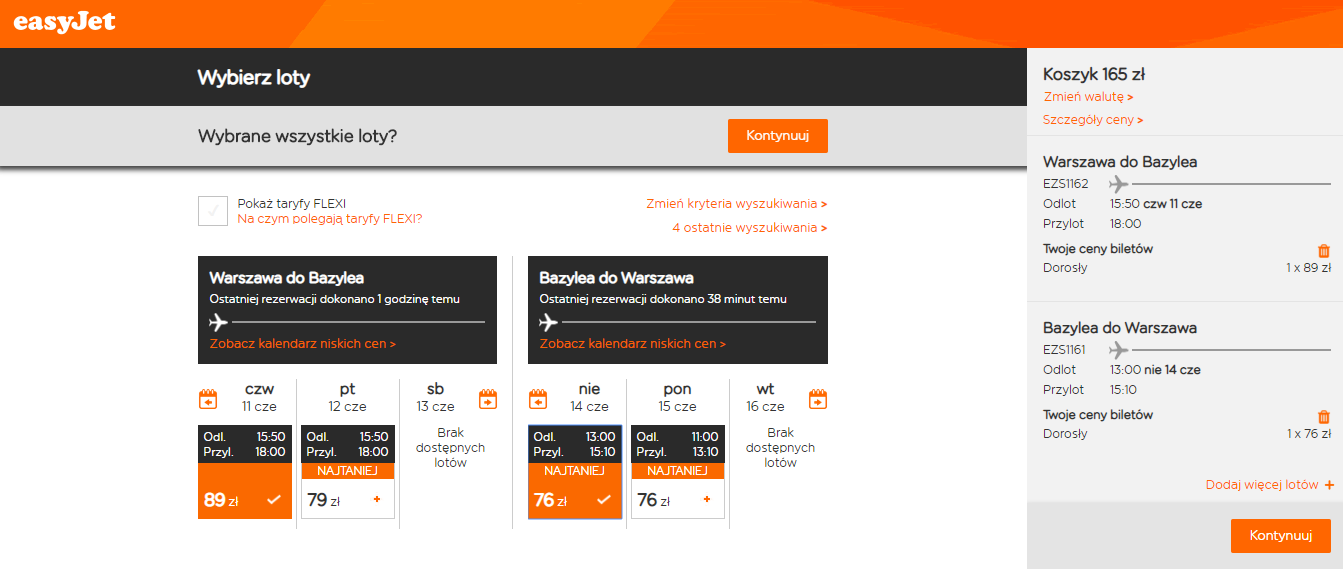This screenshot has width=1343, height=569.
Task: Expand 4 ostatnie wyszukiwania list
Action: pyautogui.click(x=750, y=228)
